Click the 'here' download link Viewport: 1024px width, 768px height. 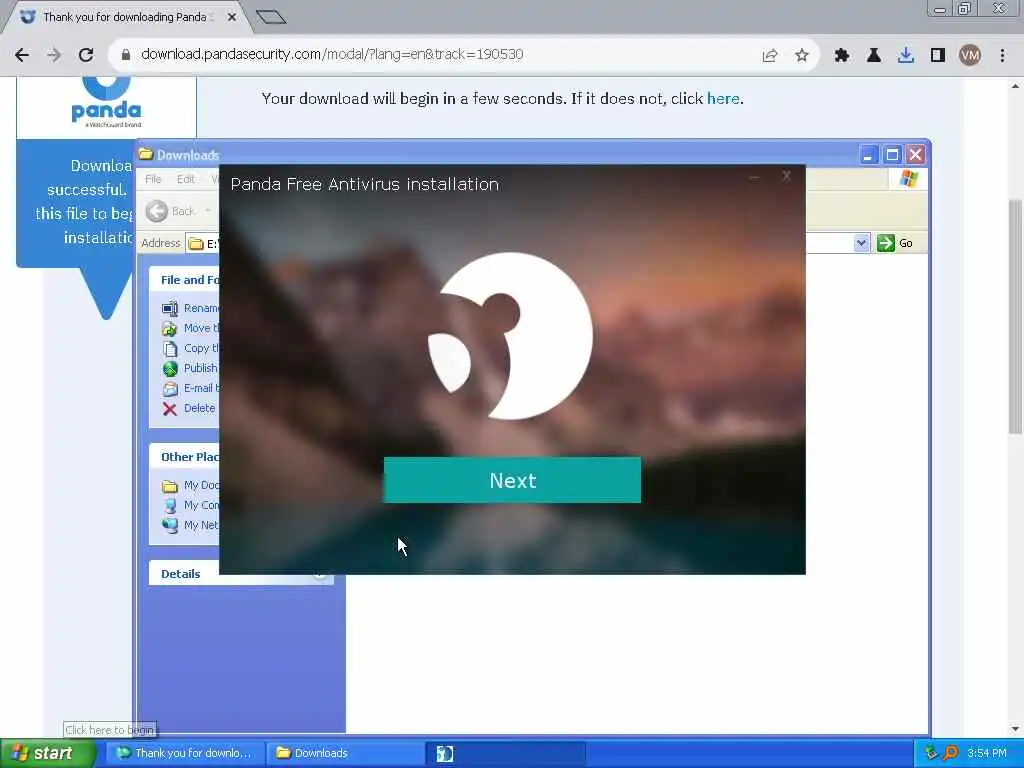click(723, 99)
